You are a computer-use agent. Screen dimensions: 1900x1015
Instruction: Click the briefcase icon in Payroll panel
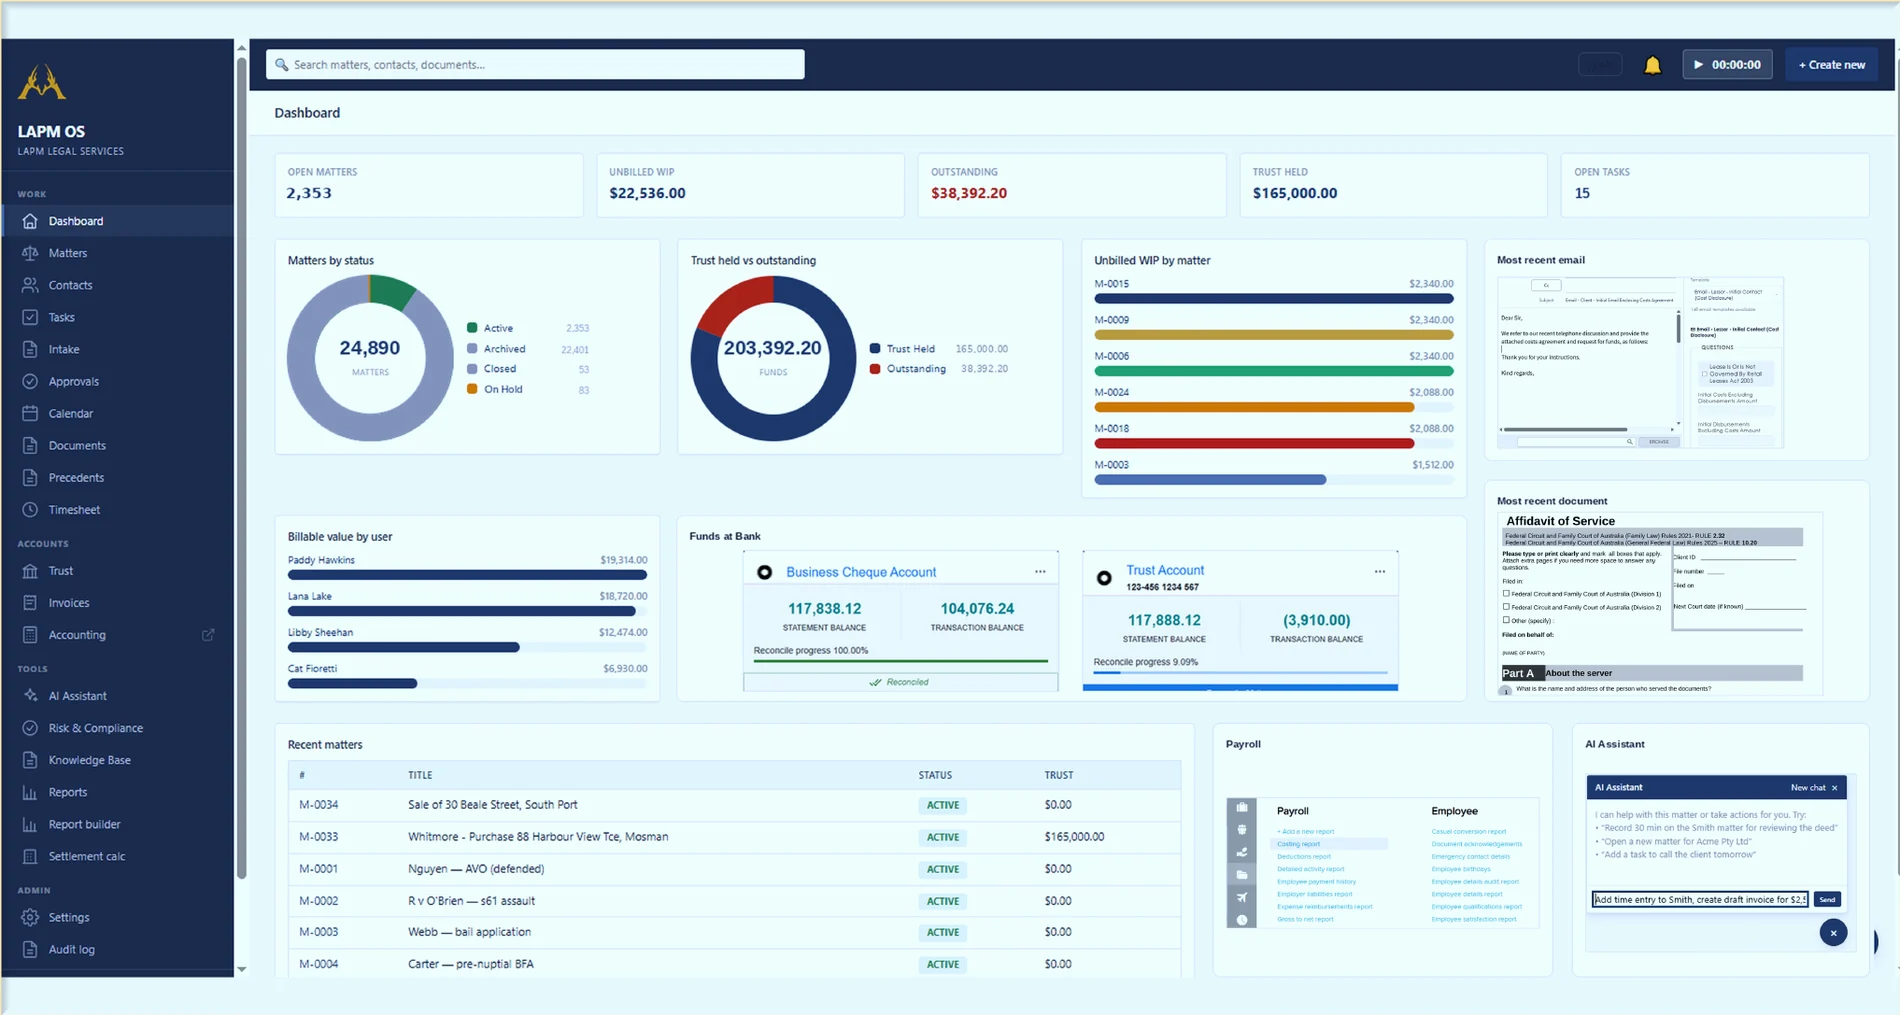pos(1241,807)
